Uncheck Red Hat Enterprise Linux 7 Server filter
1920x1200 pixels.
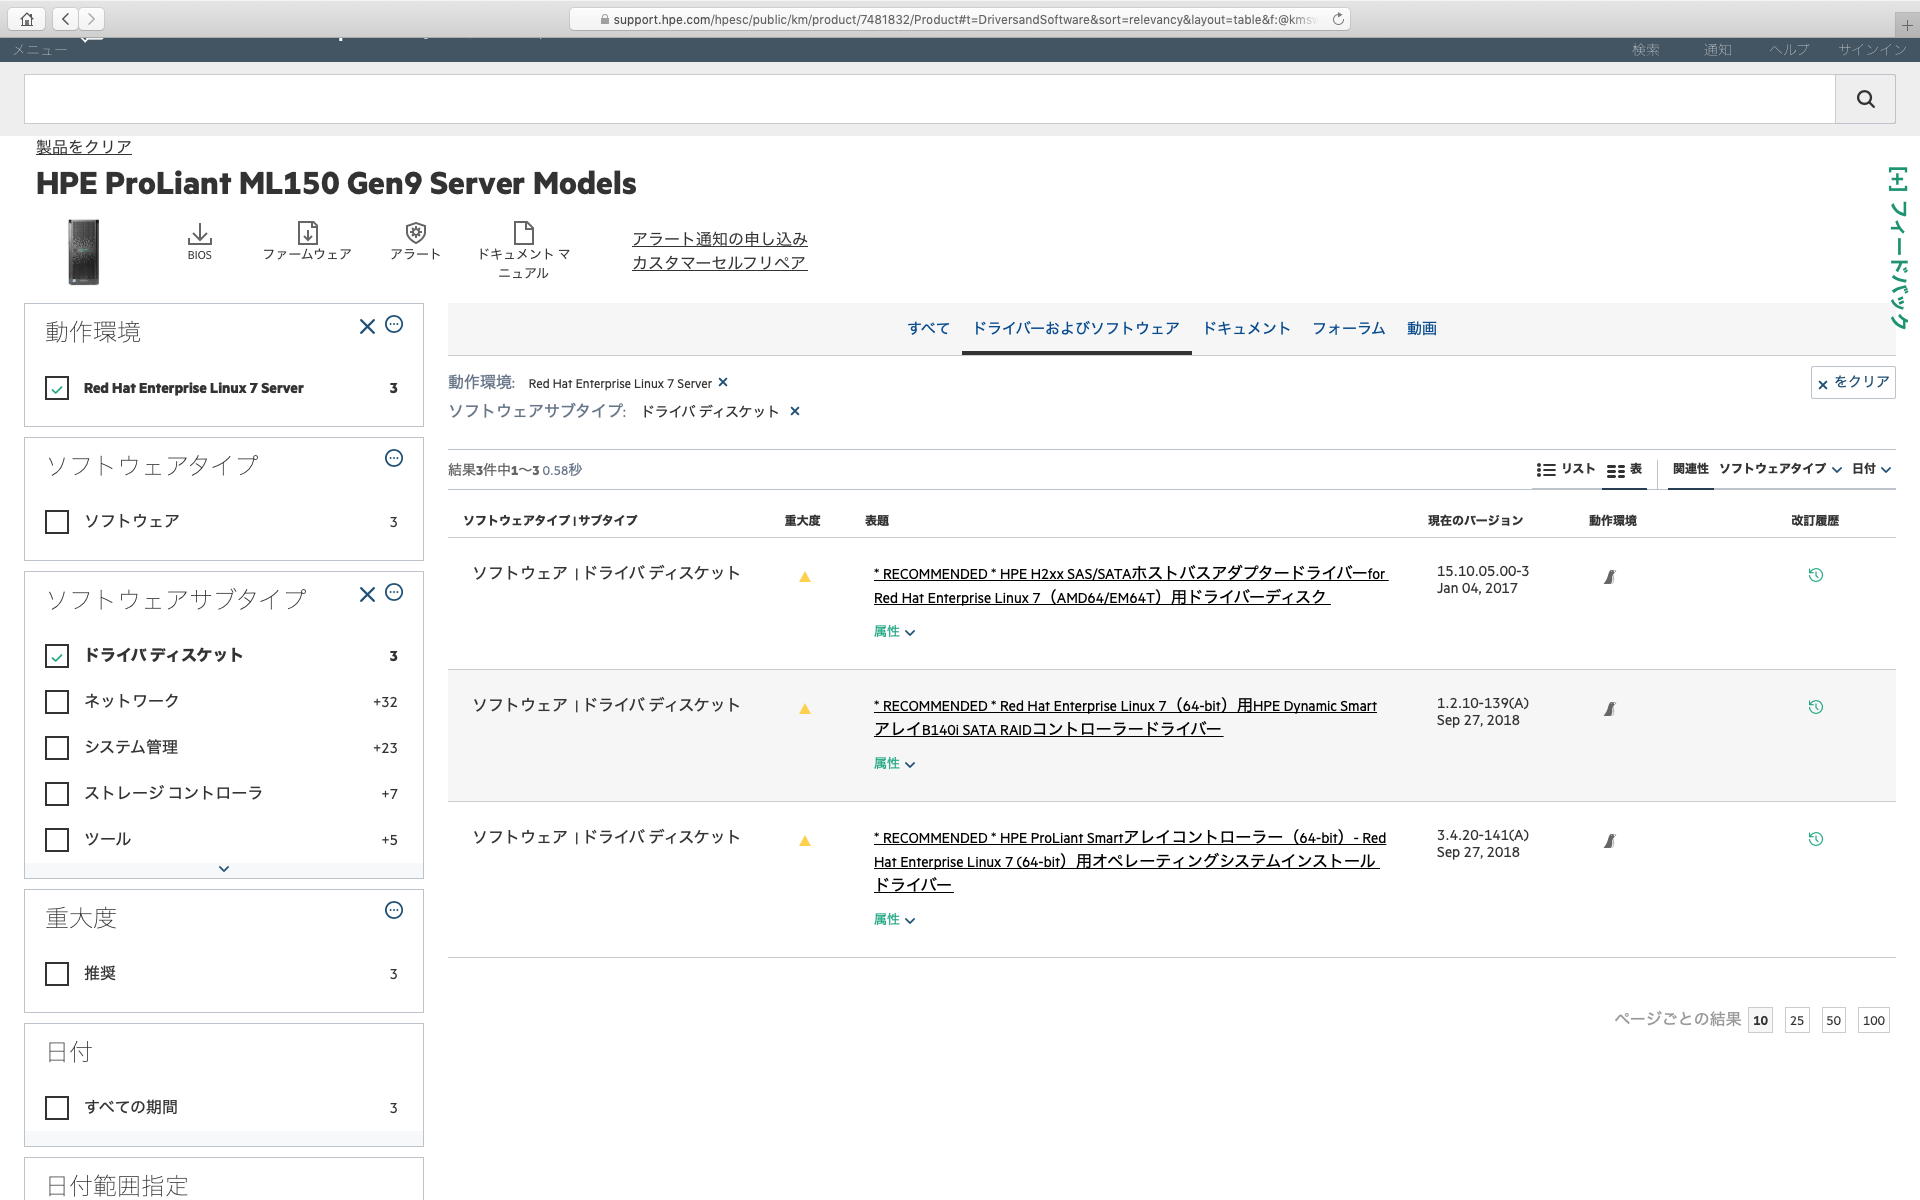click(x=57, y=388)
